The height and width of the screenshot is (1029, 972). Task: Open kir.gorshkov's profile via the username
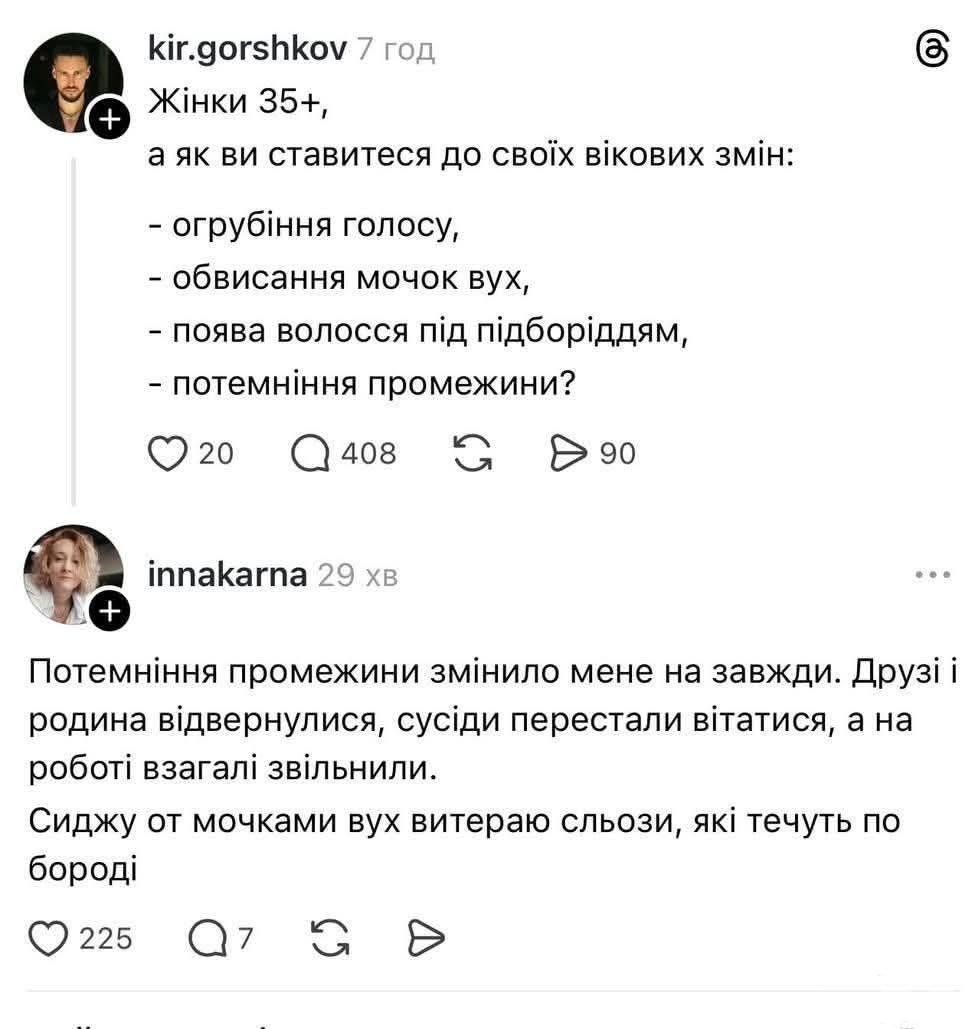coord(246,49)
